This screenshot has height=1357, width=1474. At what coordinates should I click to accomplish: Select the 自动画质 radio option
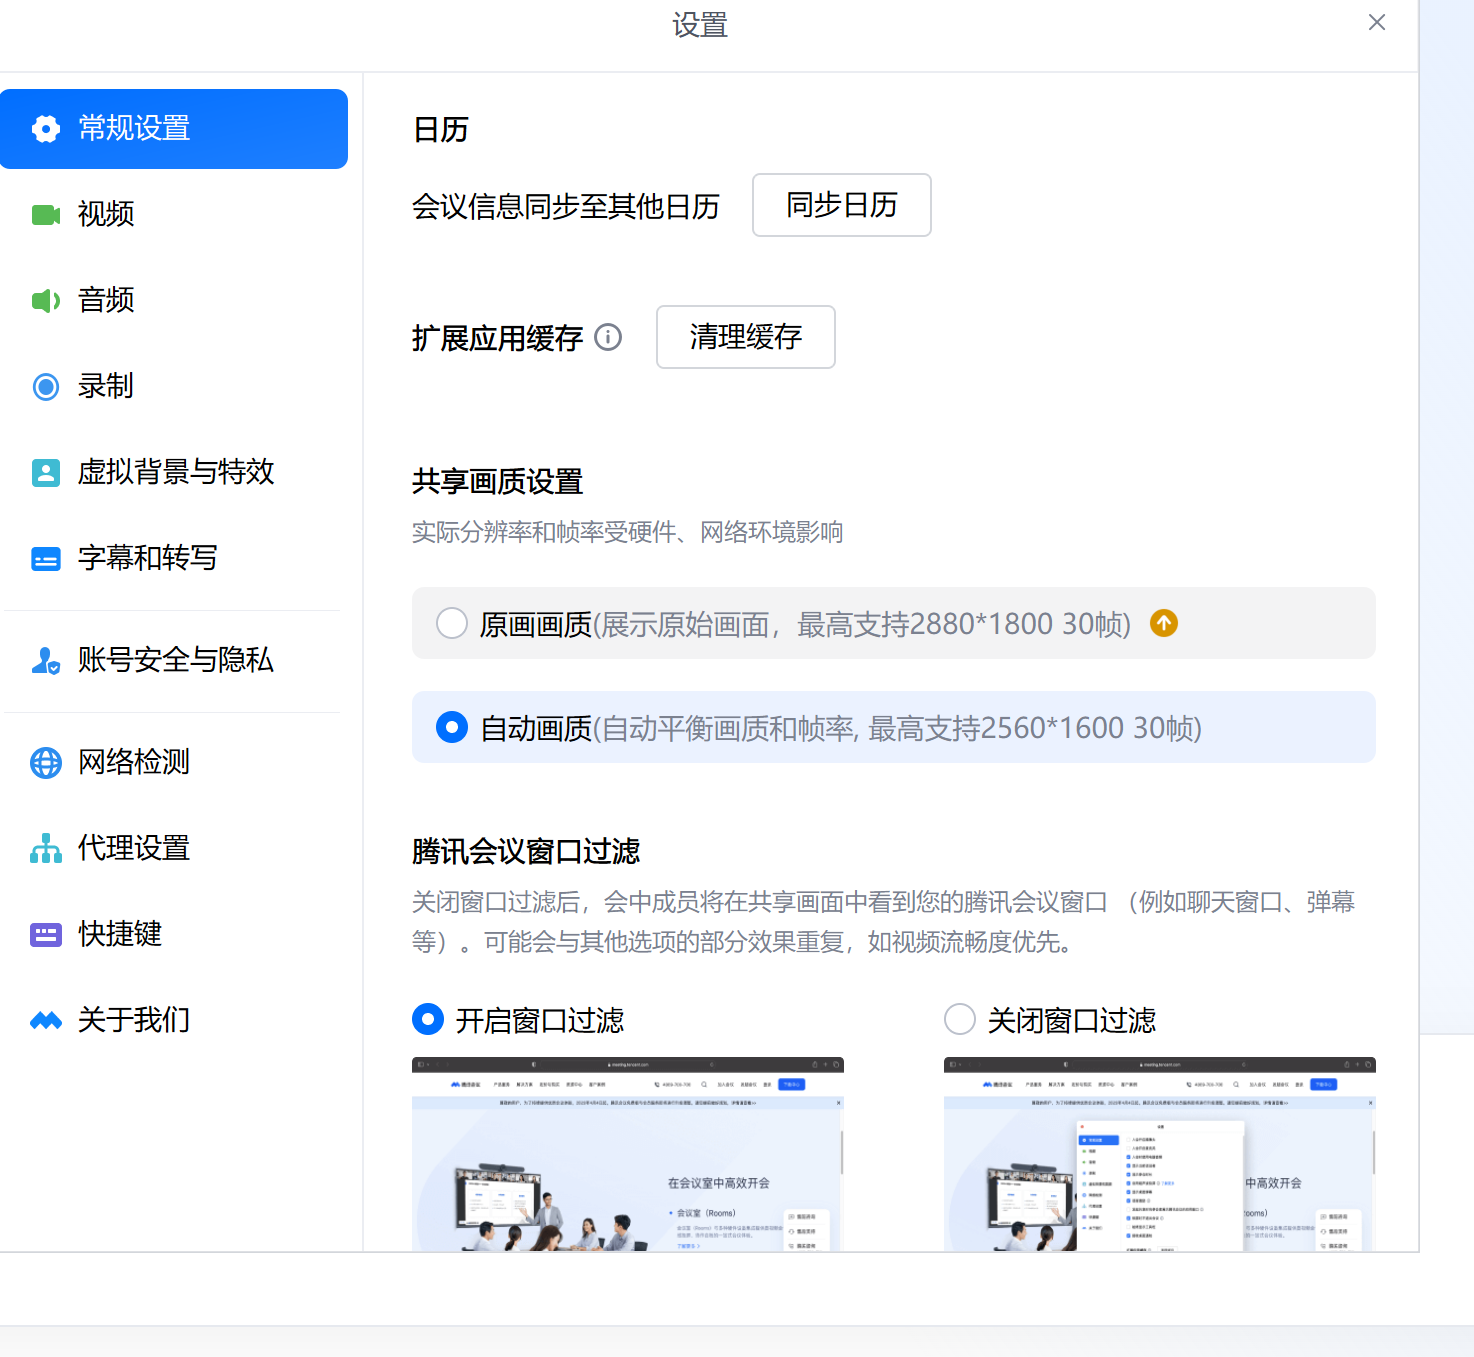click(x=452, y=728)
